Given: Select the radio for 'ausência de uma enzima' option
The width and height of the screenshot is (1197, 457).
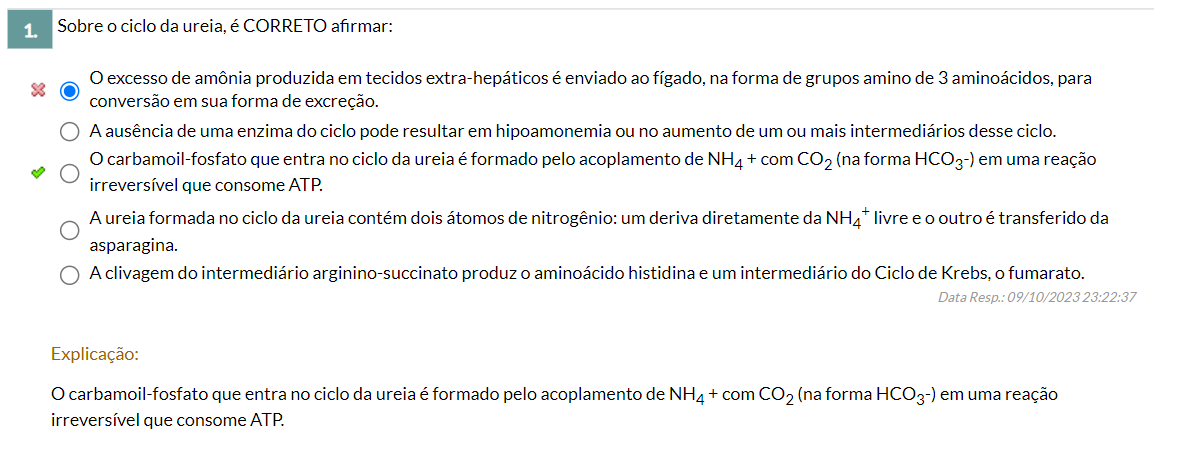Looking at the screenshot, I should (69, 132).
